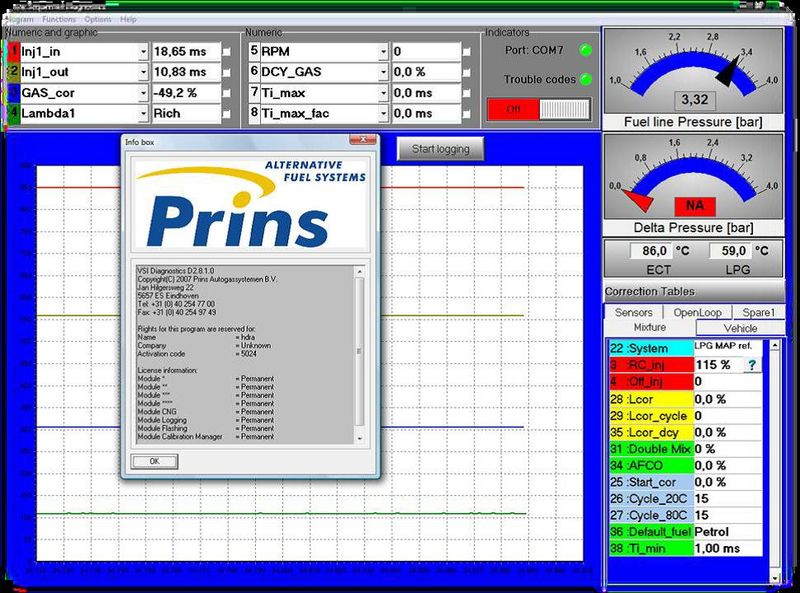The height and width of the screenshot is (593, 800).
Task: Click scroll down arrow in Info box text
Action: [x=359, y=438]
